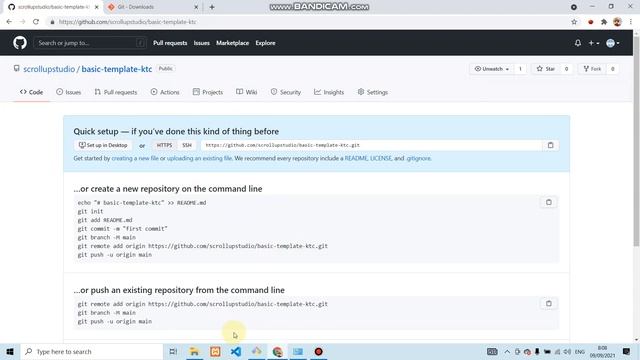
Task: Switch to the Wiki tab
Action: tap(247, 92)
